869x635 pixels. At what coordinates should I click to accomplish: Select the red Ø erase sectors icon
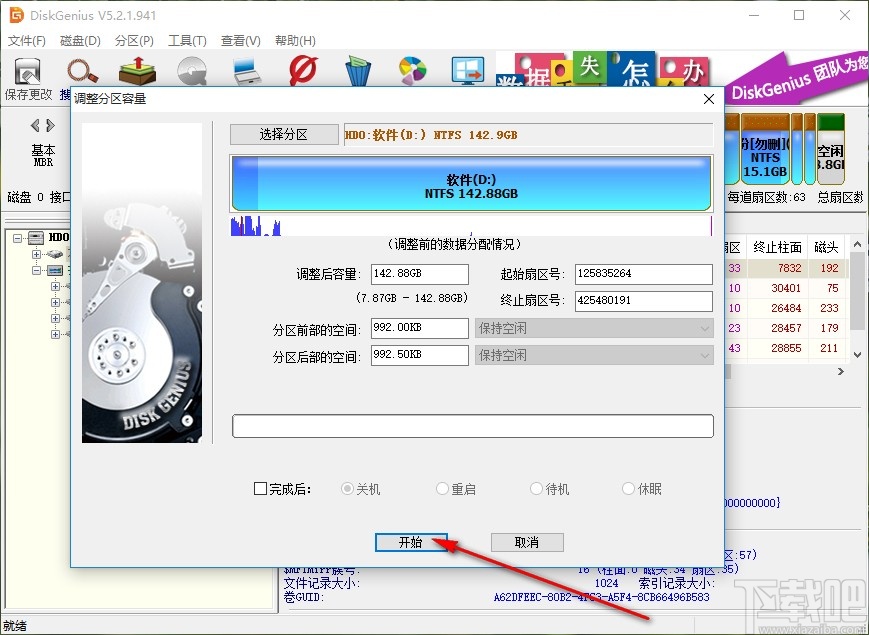point(302,71)
